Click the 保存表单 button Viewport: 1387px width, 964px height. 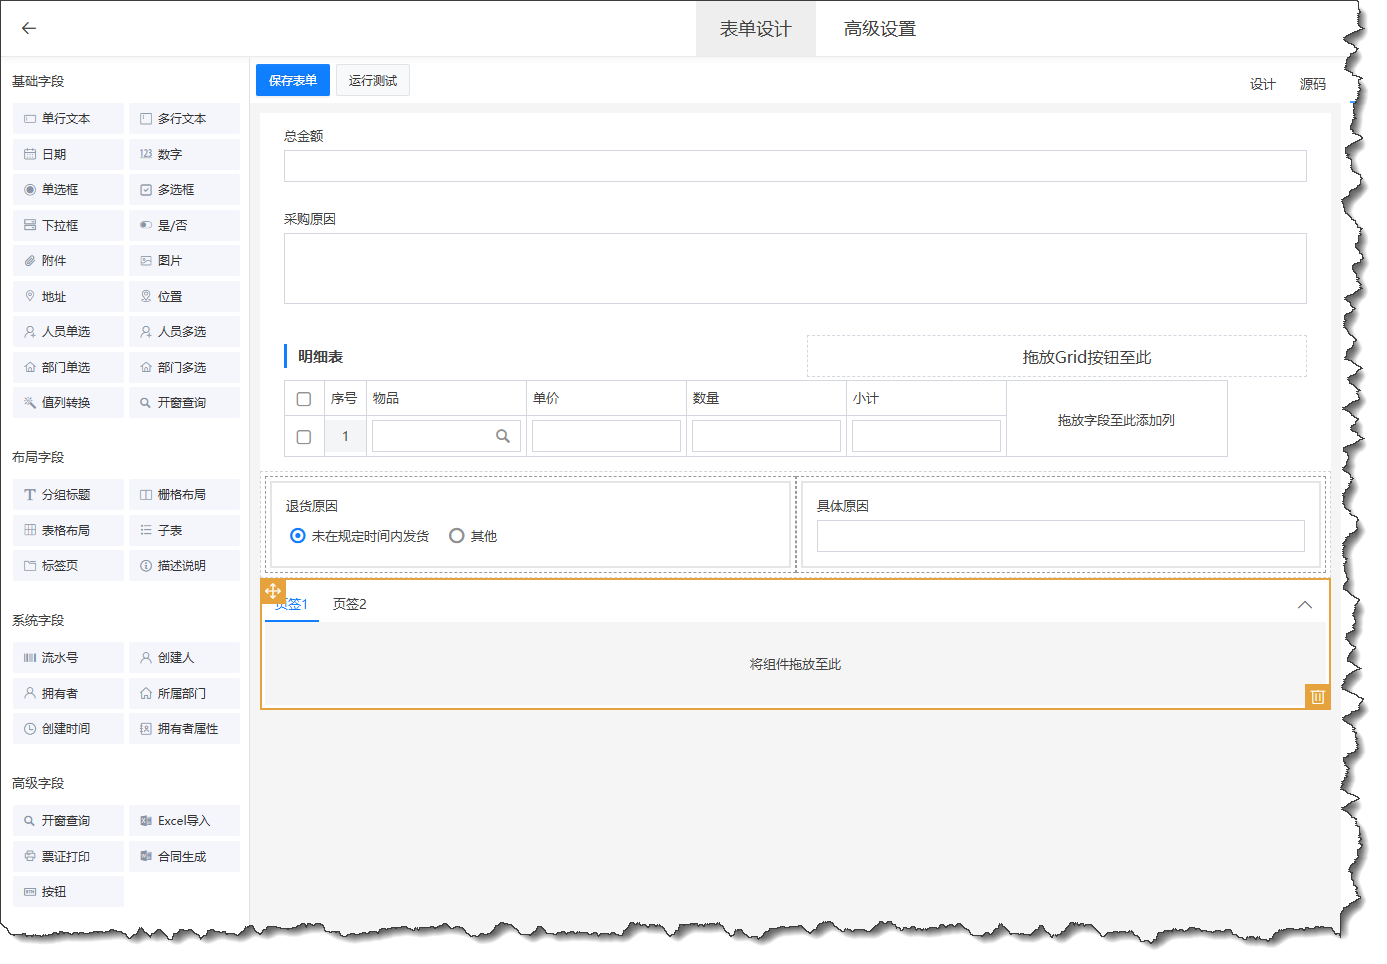pos(293,81)
